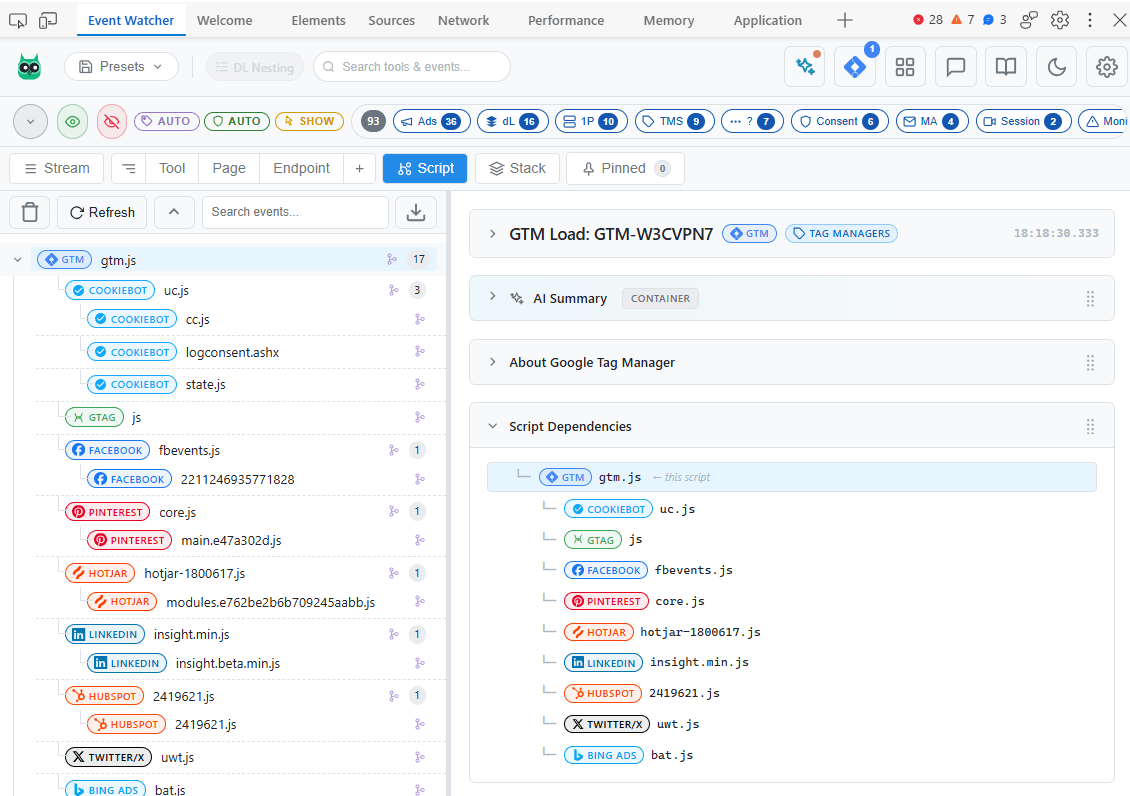Click the branch icon on uc.js row
This screenshot has width=1130, height=796.
(393, 290)
